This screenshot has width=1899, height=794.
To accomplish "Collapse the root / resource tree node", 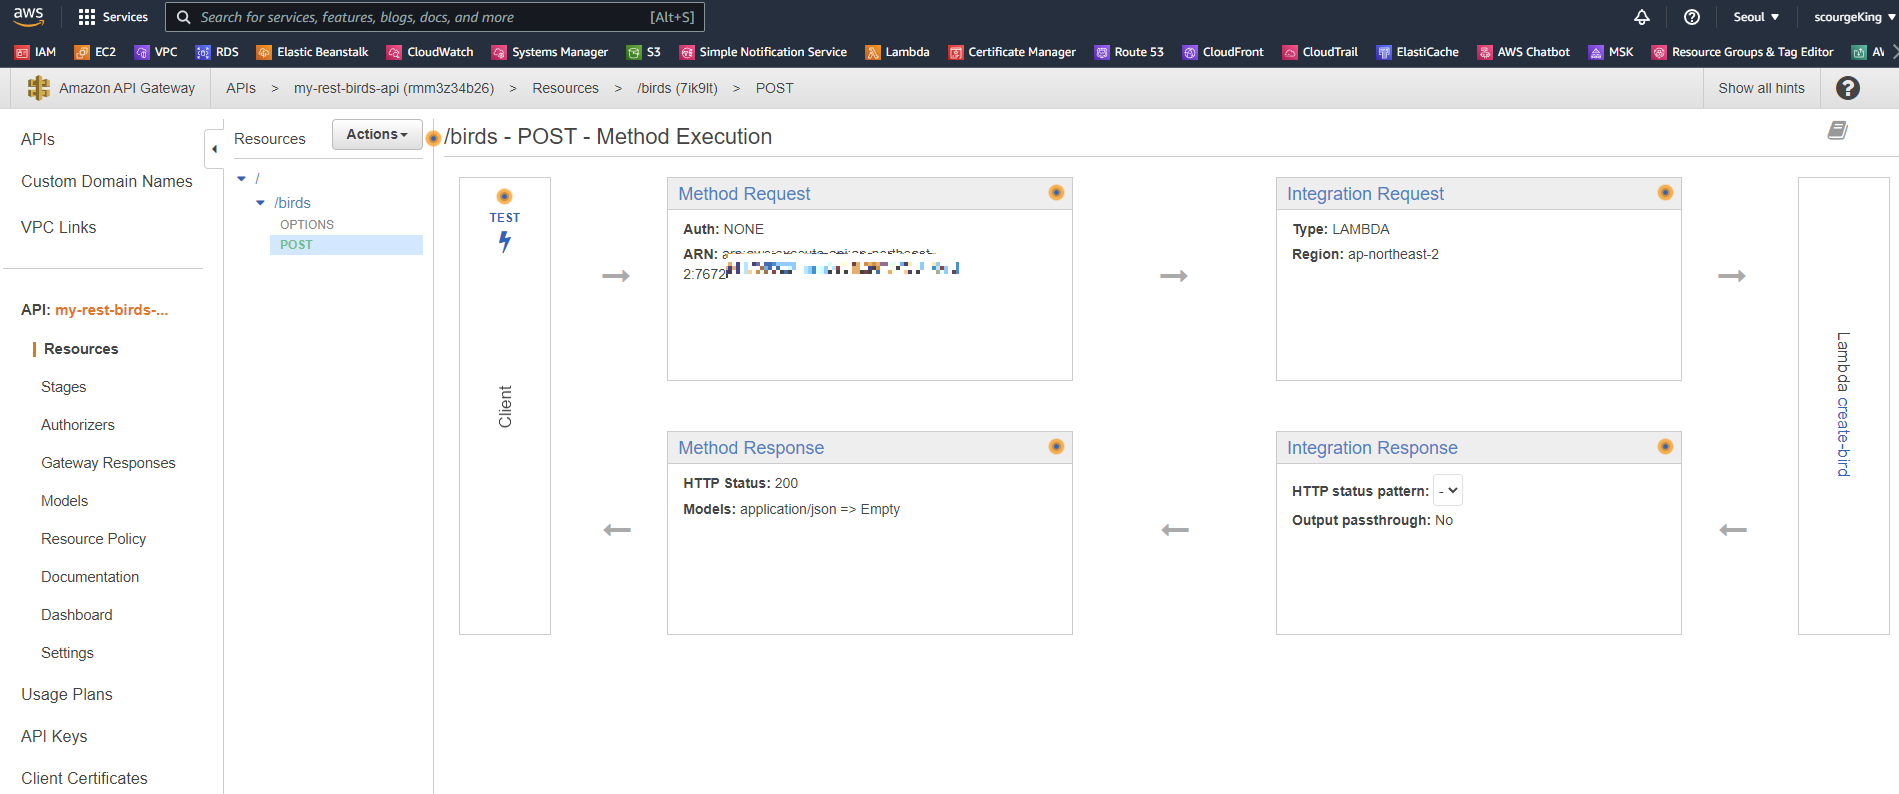I will pyautogui.click(x=241, y=179).
